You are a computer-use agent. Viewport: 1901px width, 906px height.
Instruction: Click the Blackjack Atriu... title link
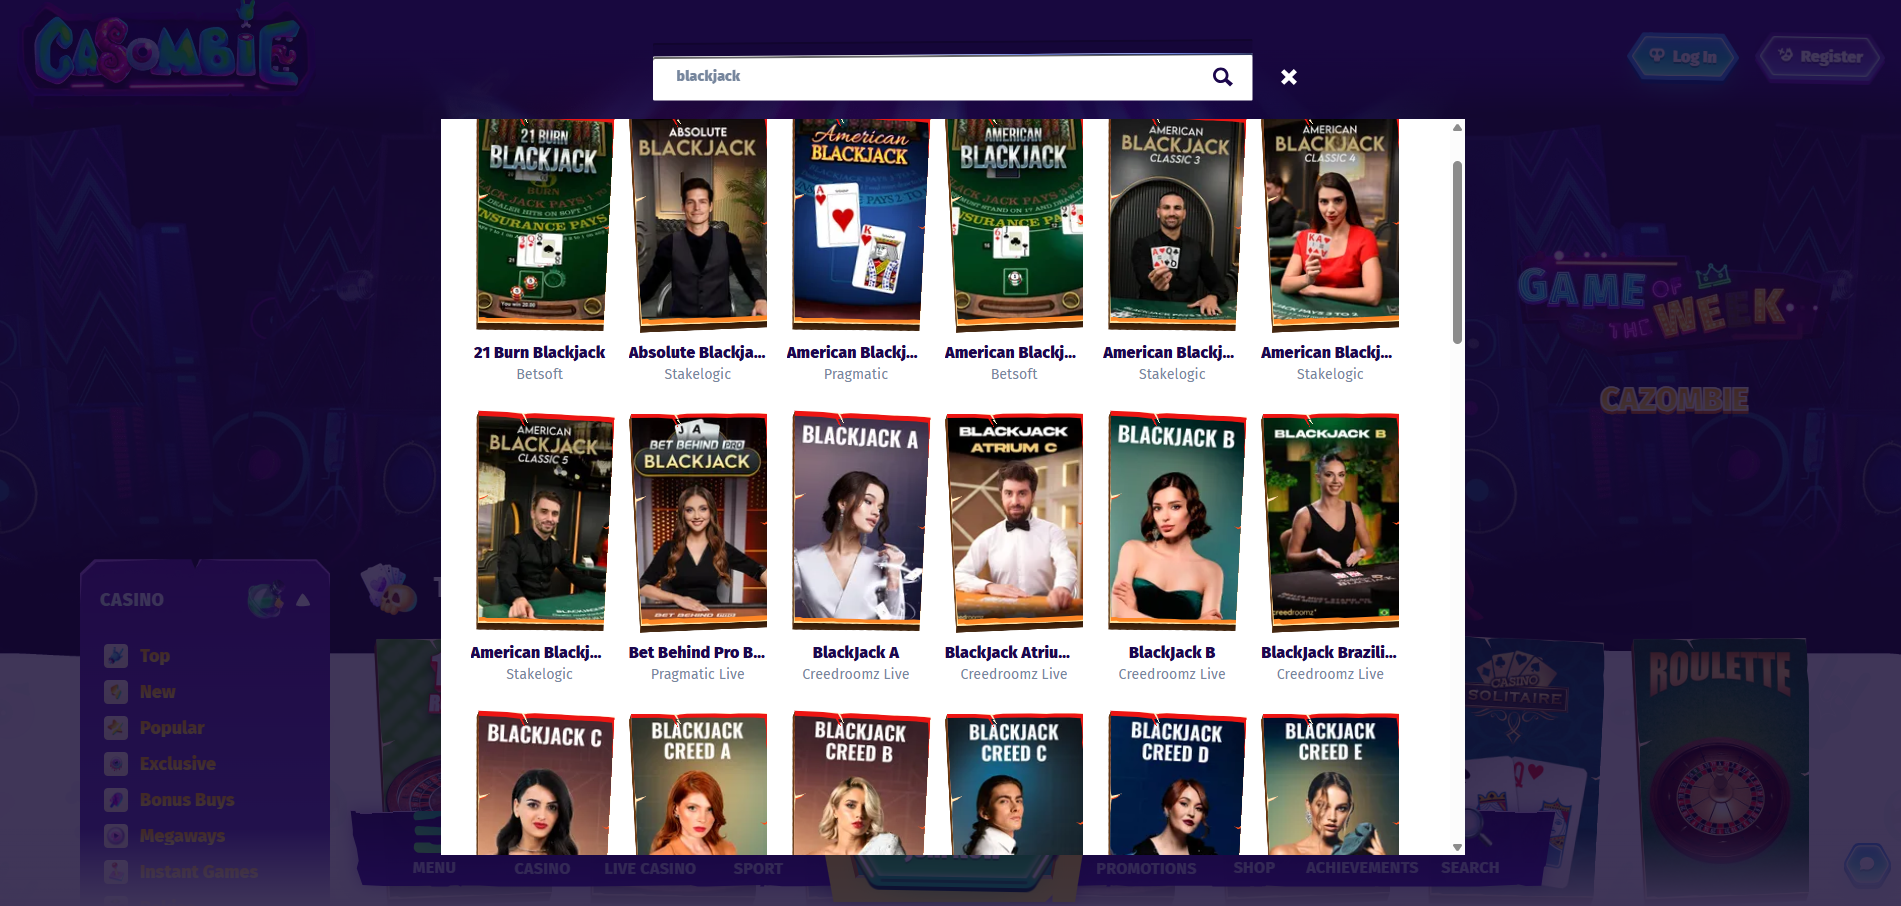[1007, 652]
